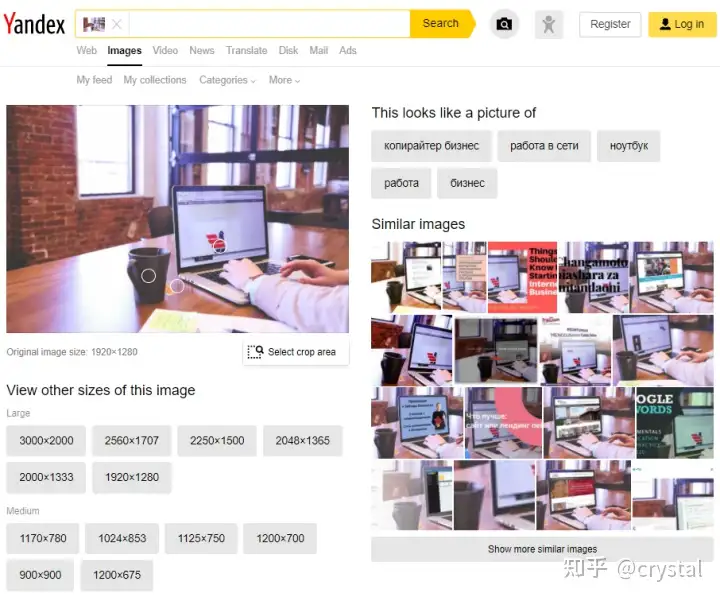Click the yellow Search button
720x601 pixels.
(442, 23)
